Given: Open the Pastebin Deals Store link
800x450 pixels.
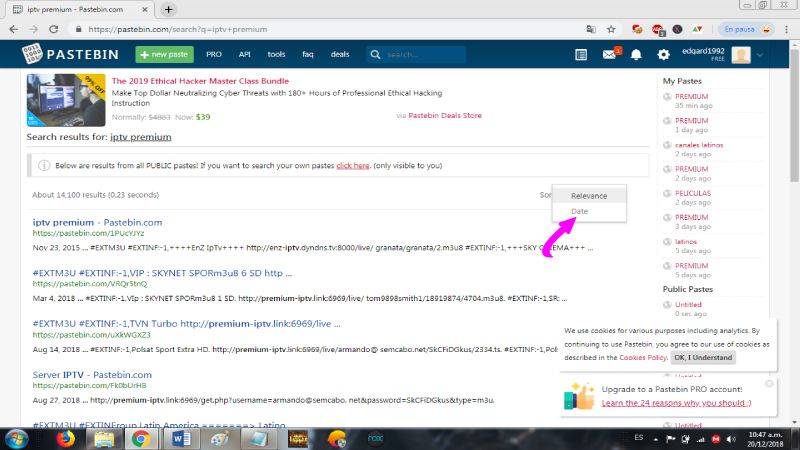Looking at the screenshot, I should pos(445,115).
